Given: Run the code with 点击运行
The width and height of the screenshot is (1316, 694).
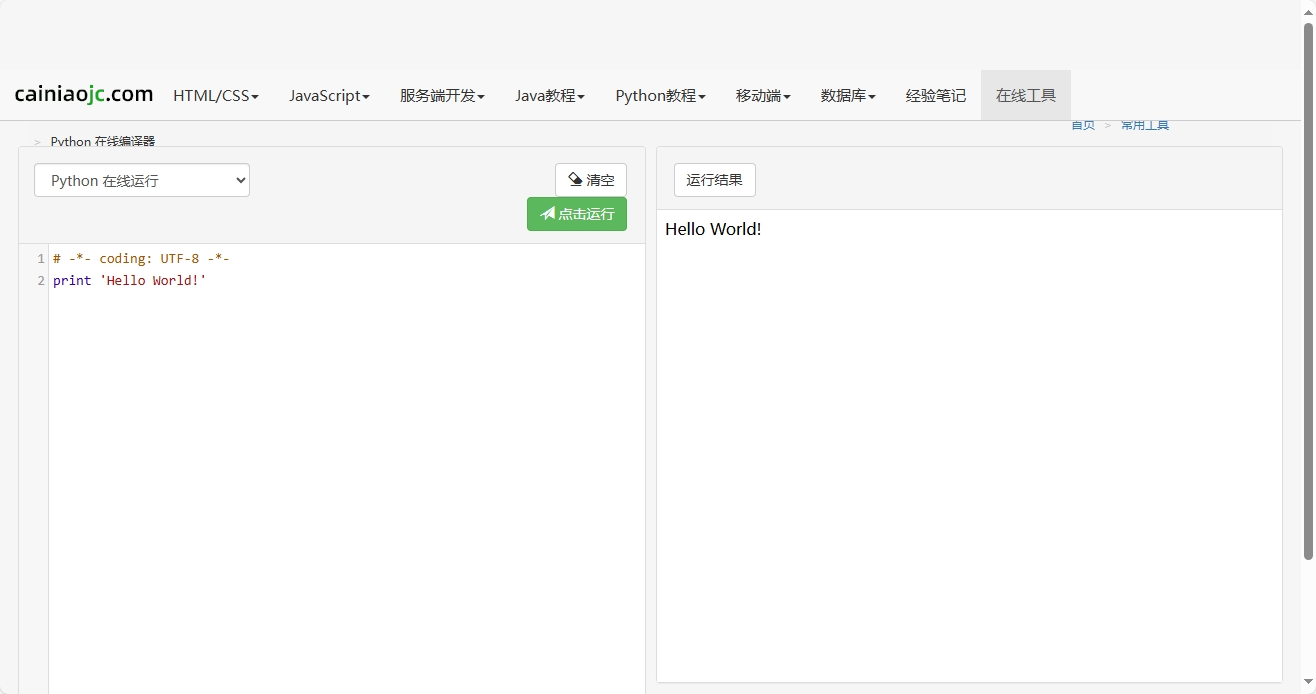Looking at the screenshot, I should [577, 214].
